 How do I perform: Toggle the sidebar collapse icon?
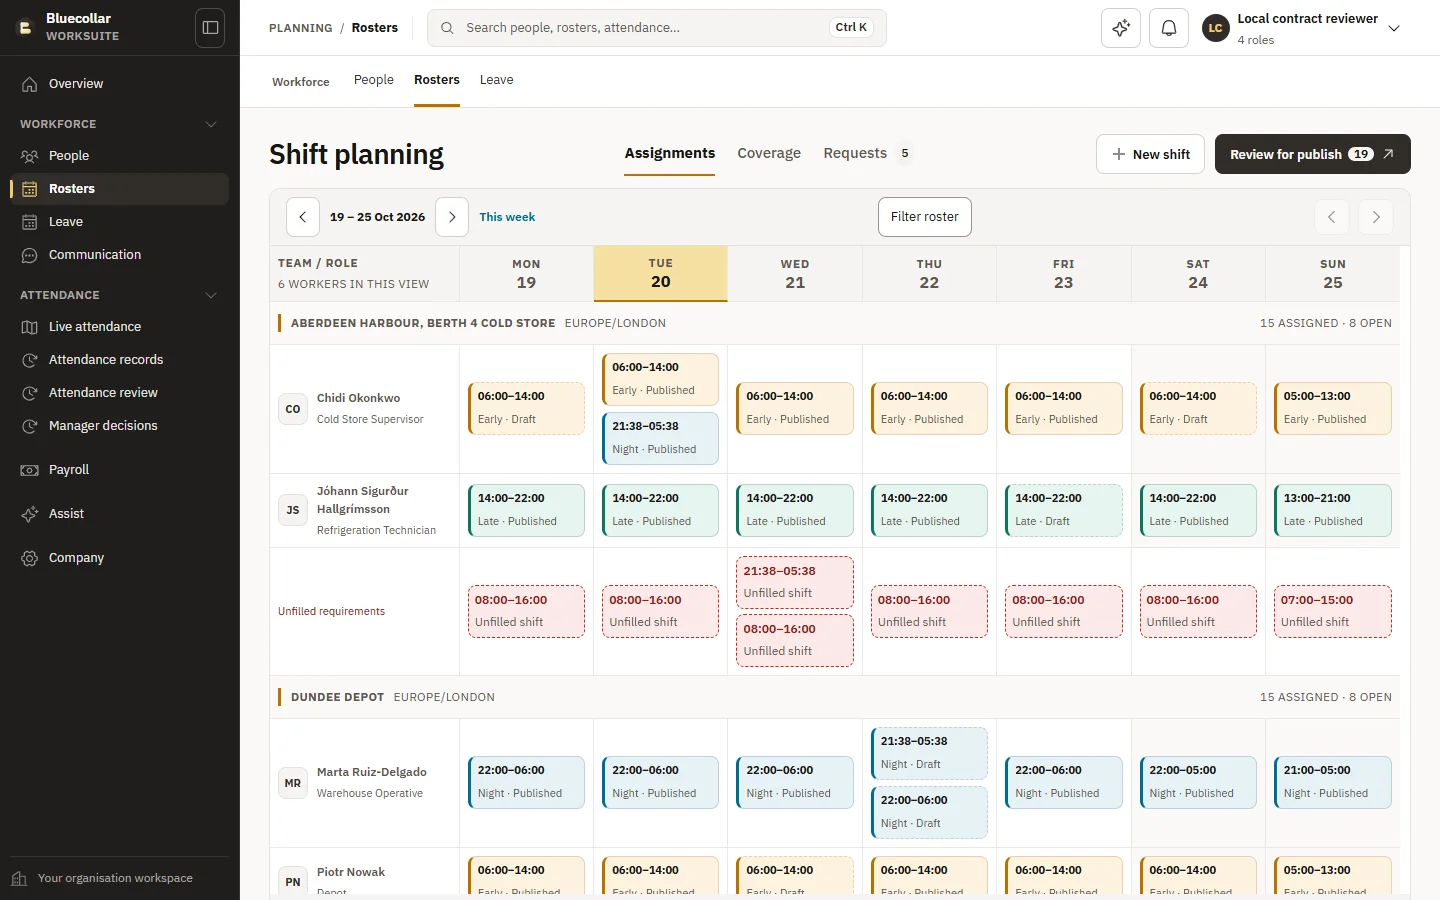pyautogui.click(x=210, y=28)
